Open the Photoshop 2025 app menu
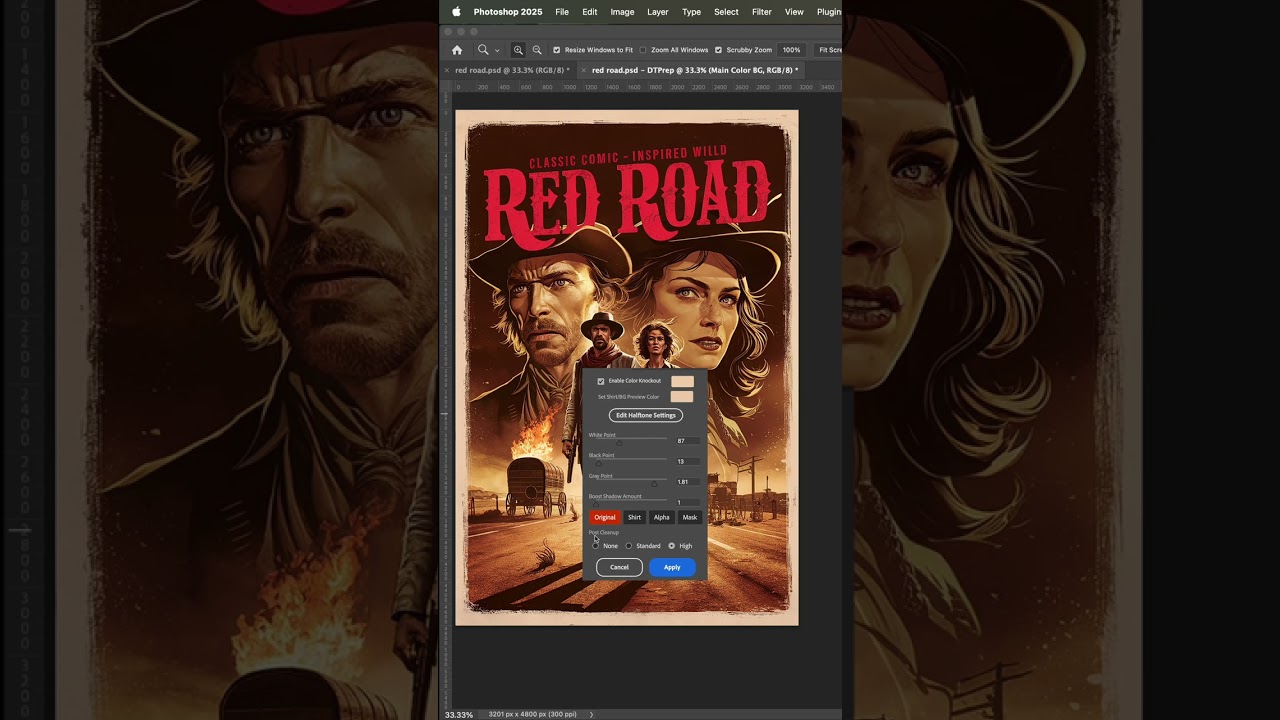Screen dimensions: 1280x720 pos(508,12)
